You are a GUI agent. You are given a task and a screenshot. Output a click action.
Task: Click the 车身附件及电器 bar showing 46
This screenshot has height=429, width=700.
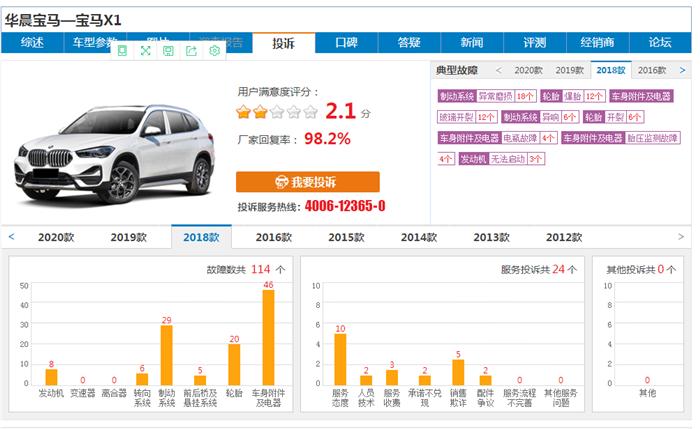pos(268,337)
